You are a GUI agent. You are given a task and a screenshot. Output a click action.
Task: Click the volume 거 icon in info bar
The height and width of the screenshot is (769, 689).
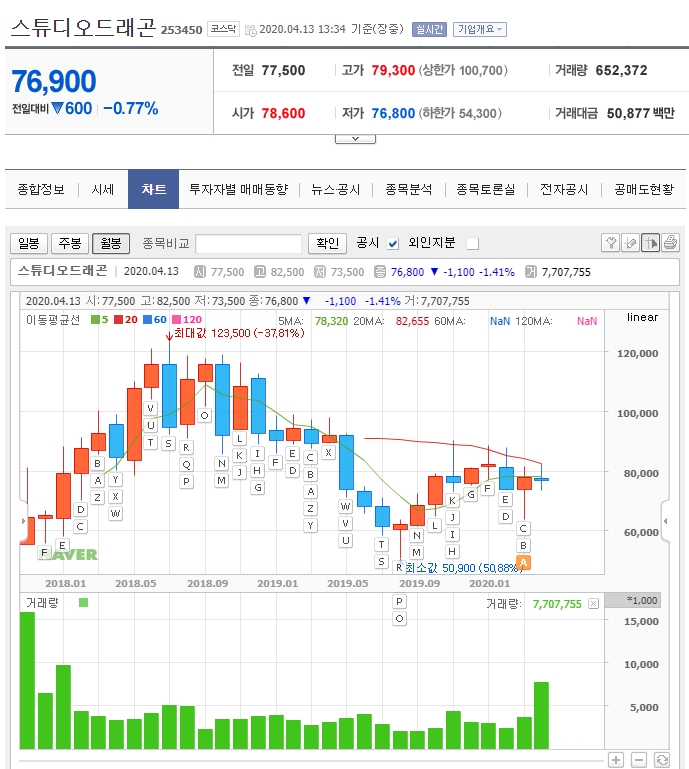click(531, 272)
